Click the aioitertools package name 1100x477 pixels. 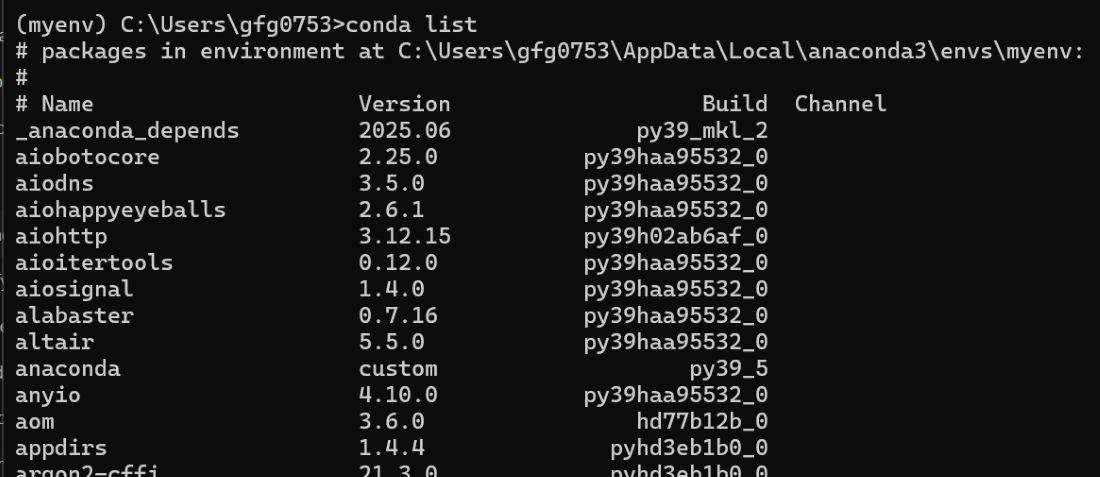point(94,263)
